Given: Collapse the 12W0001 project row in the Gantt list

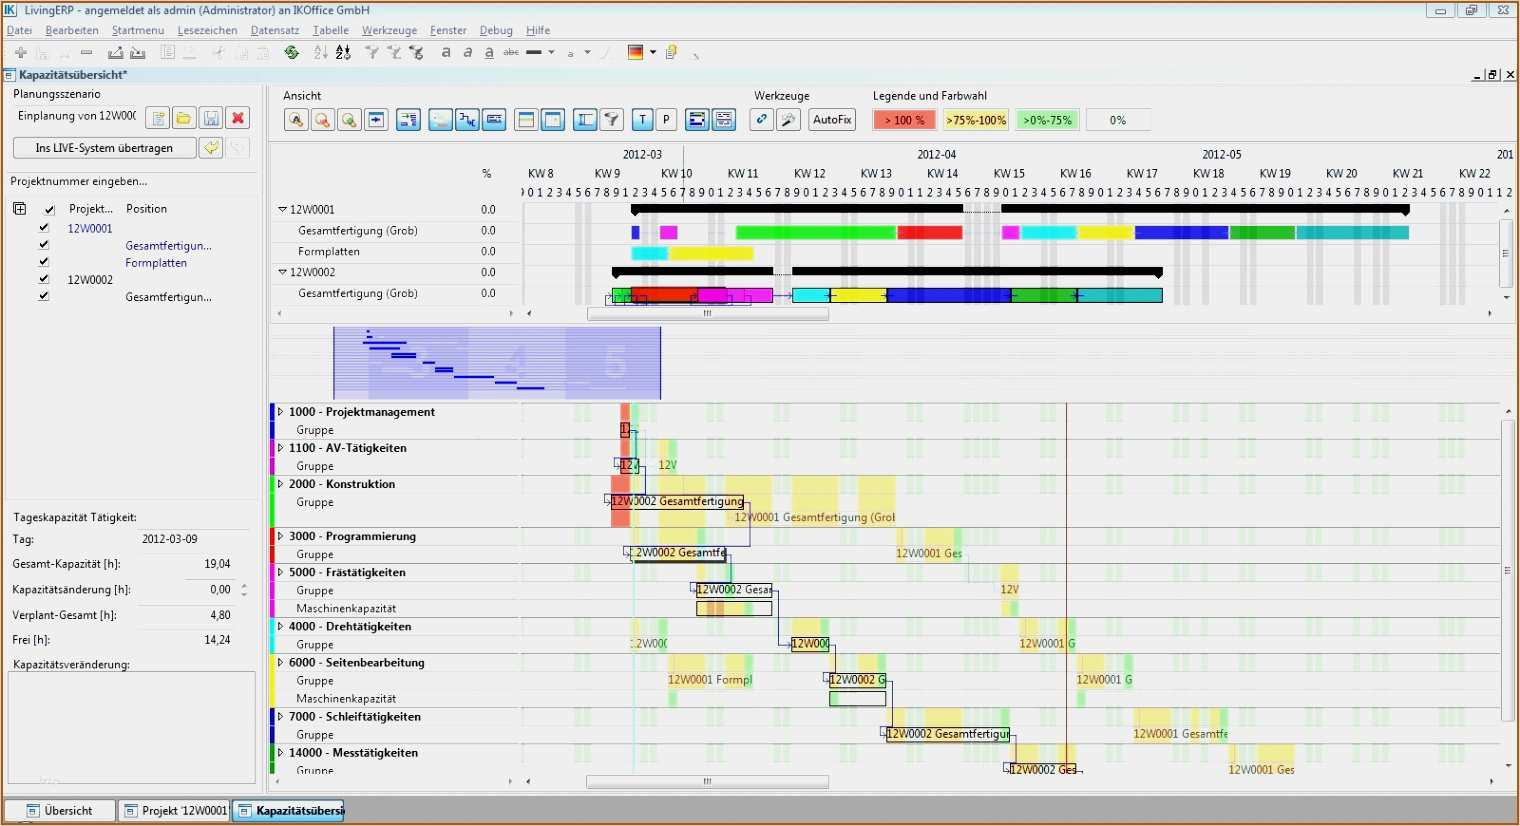Looking at the screenshot, I should point(281,209).
